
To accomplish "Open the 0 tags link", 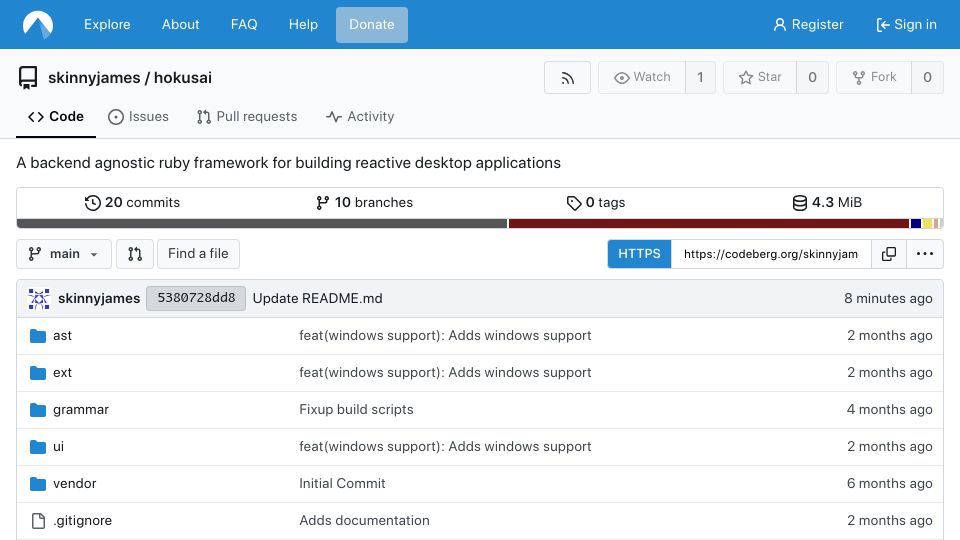I will (x=596, y=203).
